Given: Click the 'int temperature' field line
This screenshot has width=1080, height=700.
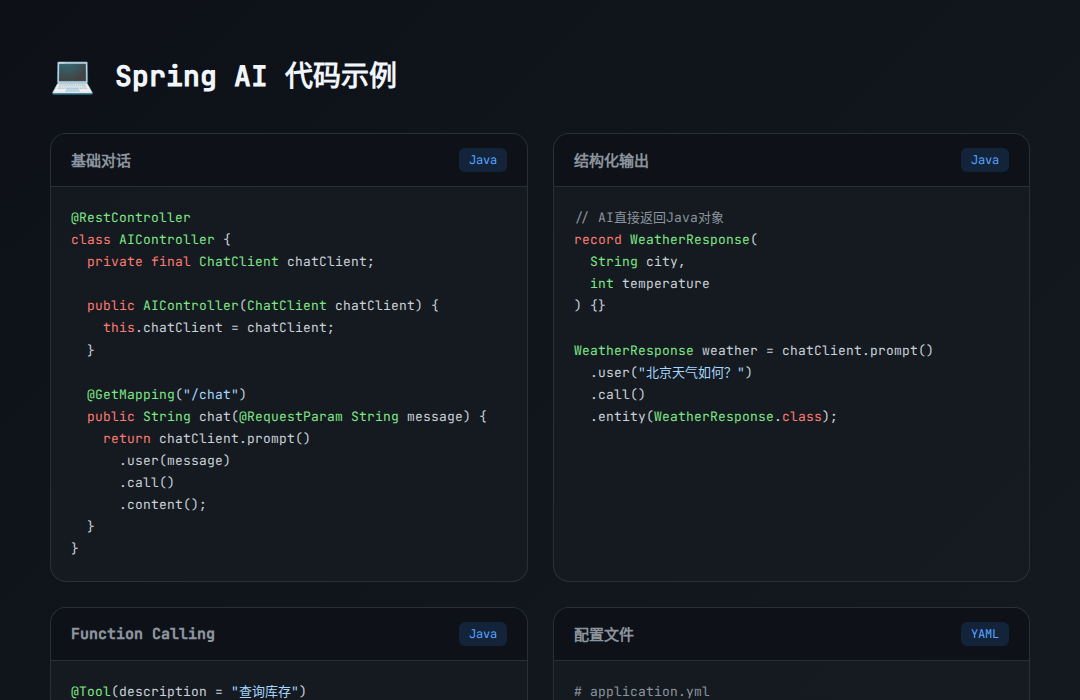Looking at the screenshot, I should (650, 284).
